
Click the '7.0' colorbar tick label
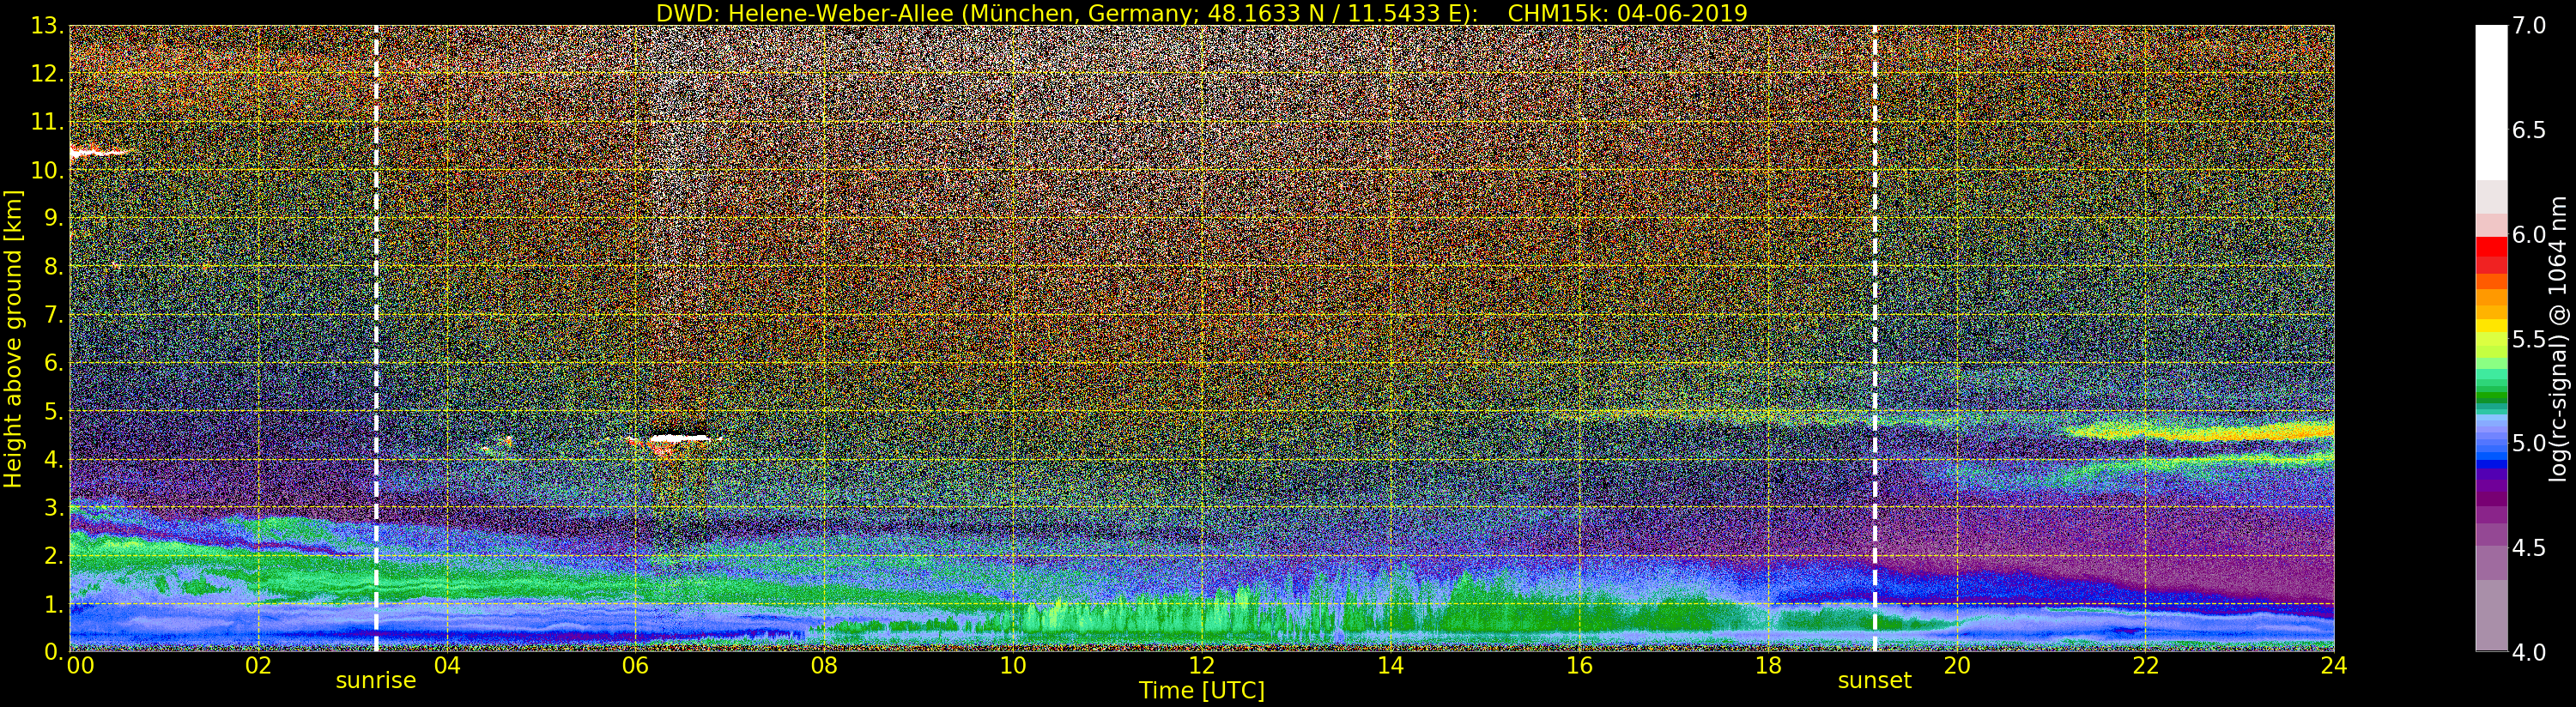[x=2529, y=26]
